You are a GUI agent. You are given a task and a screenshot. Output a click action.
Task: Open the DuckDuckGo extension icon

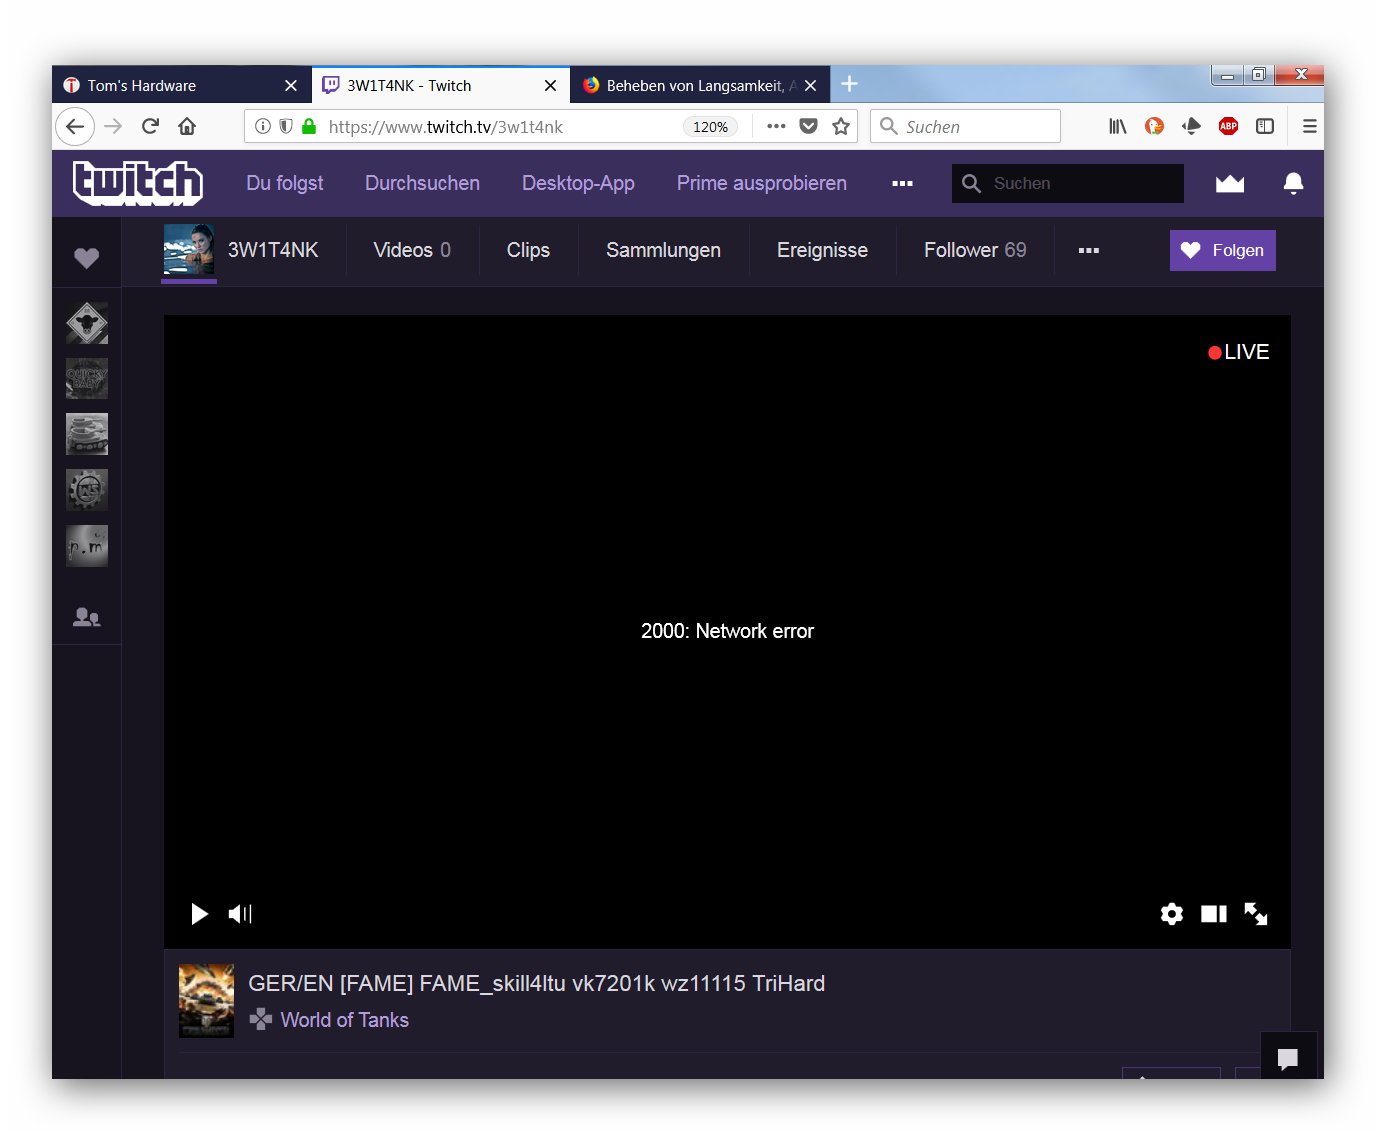point(1154,126)
